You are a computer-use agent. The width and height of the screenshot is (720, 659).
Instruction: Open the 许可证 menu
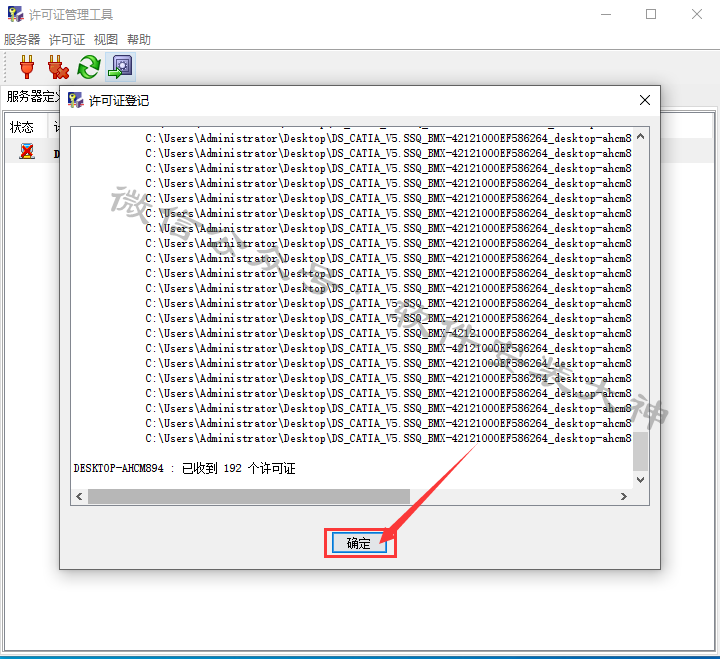67,39
